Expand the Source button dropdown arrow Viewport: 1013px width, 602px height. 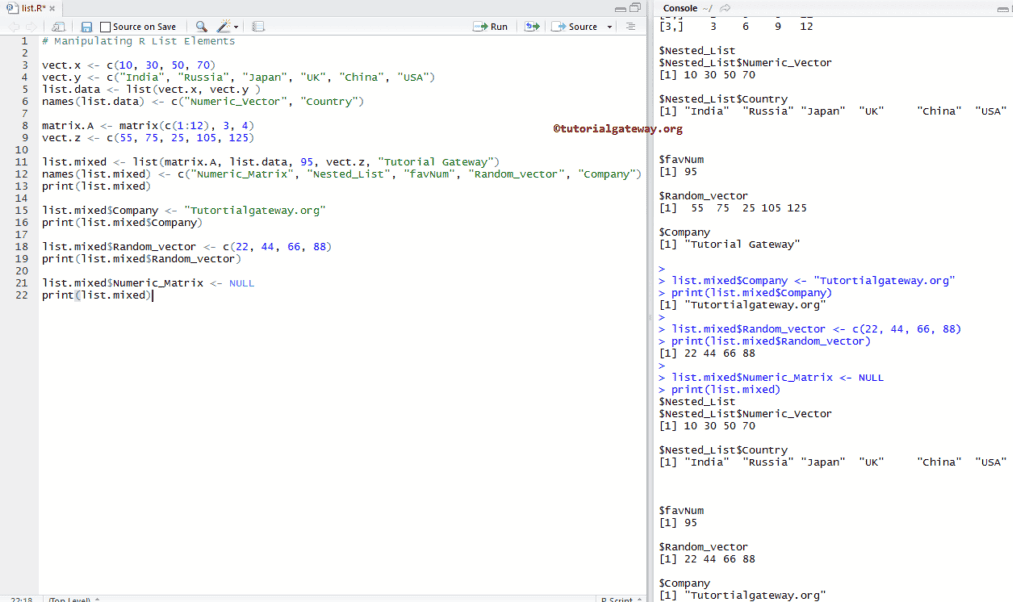[x=610, y=27]
